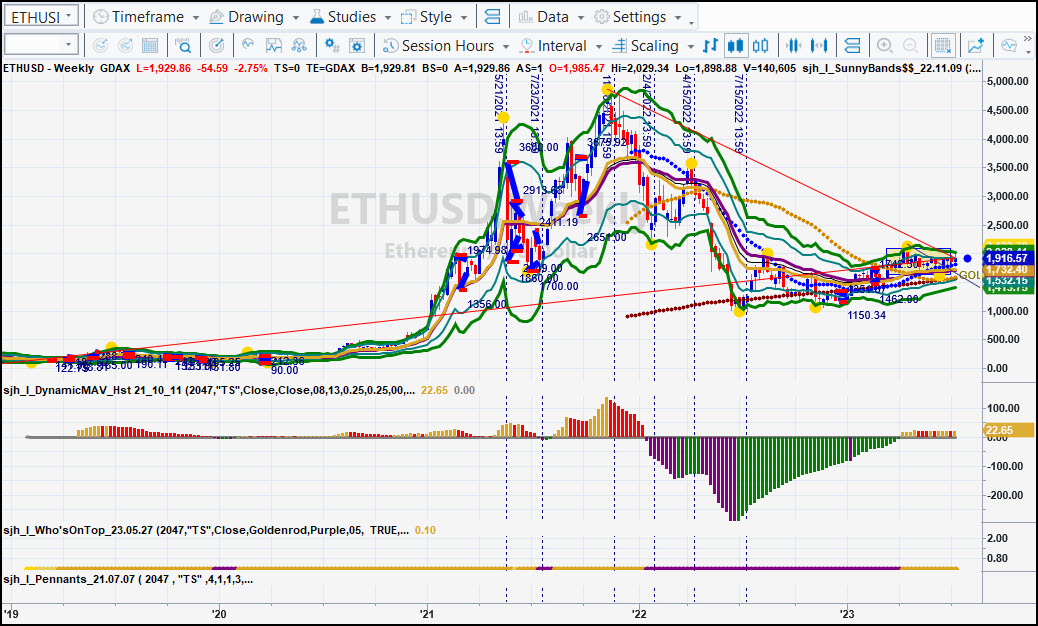1038x626 pixels.
Task: Click the chat bubble wave icon
Action: (x=1008, y=45)
